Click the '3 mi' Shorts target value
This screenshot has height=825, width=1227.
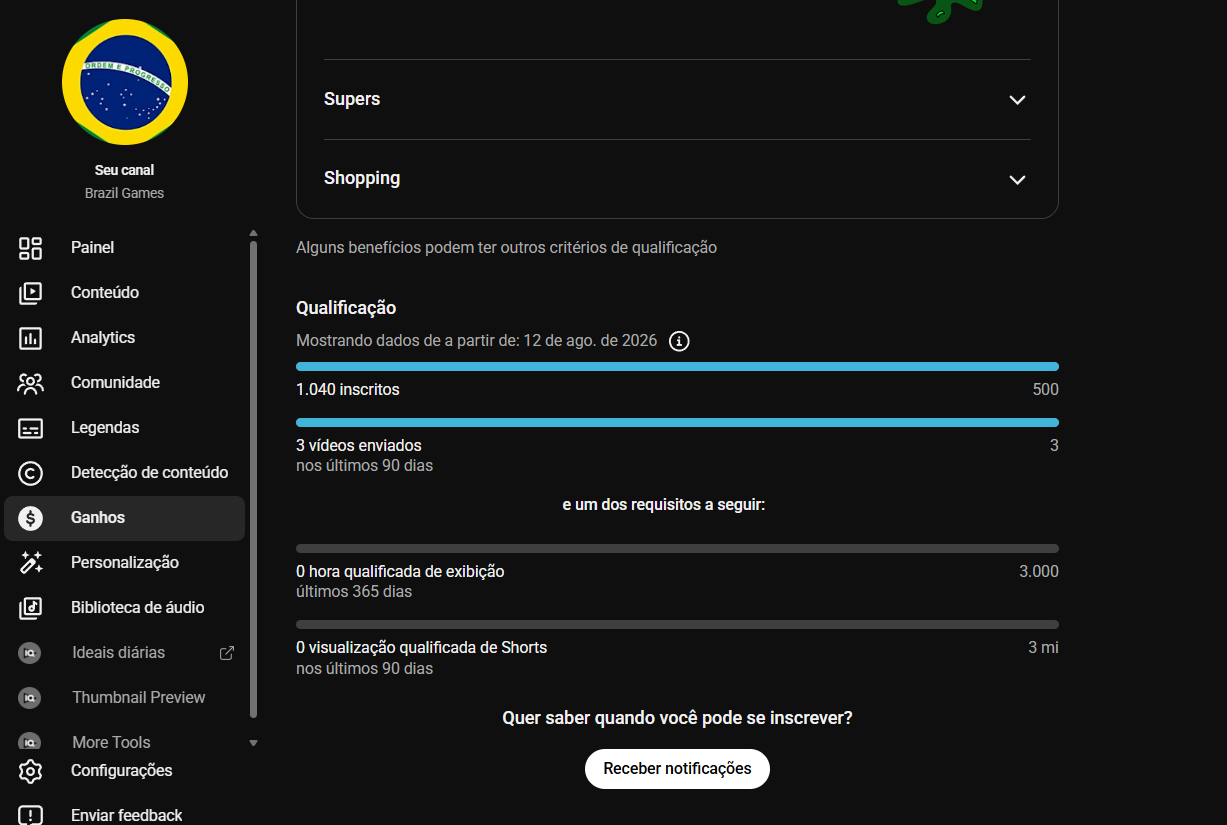coord(1043,648)
